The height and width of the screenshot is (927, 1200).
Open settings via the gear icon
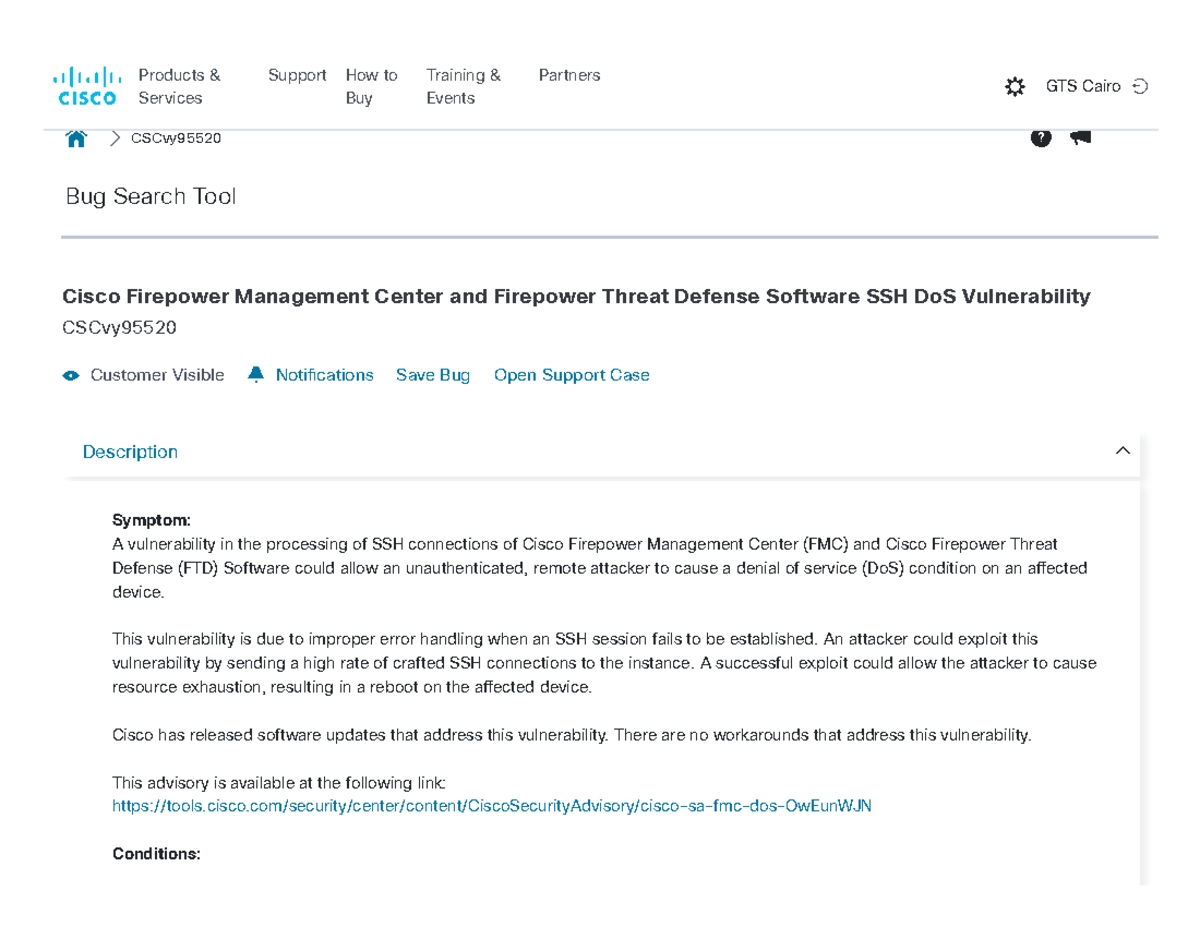pyautogui.click(x=1014, y=86)
